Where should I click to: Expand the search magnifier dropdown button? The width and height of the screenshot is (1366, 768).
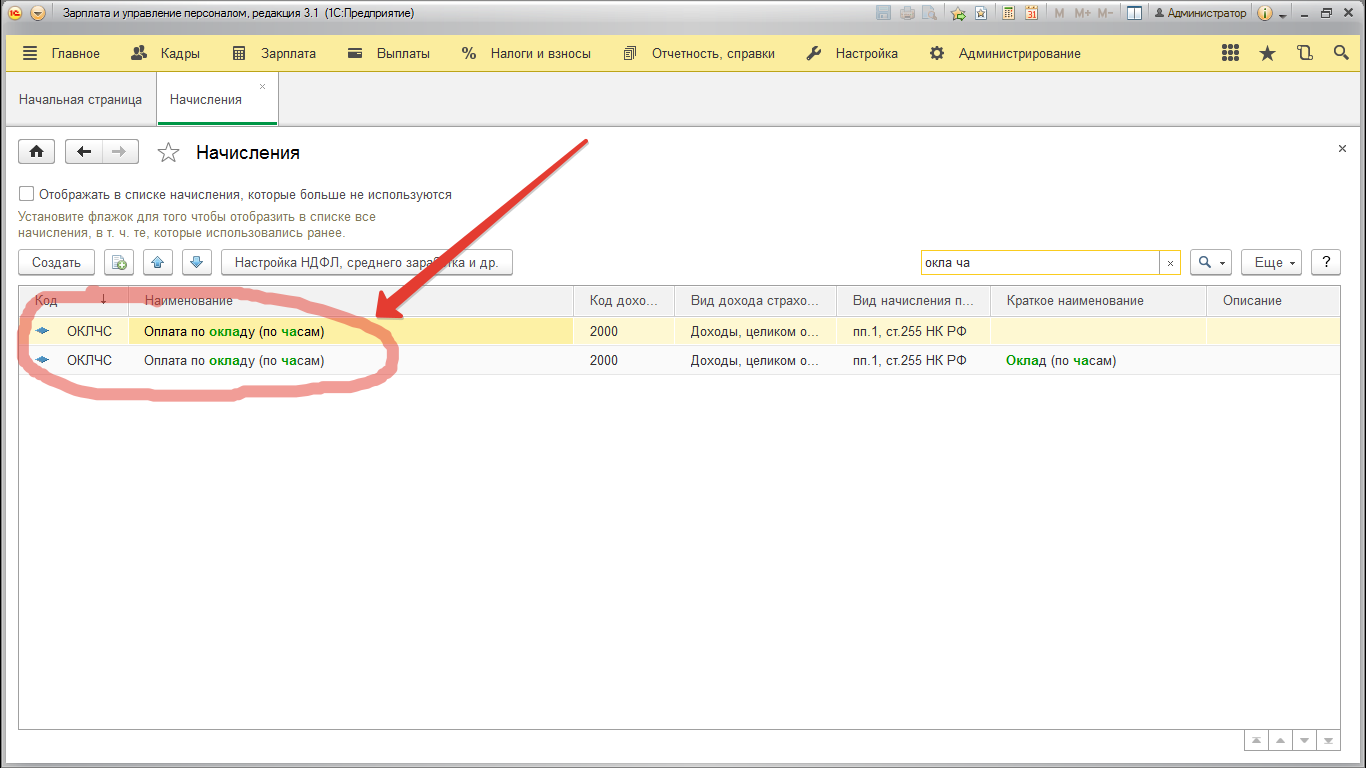tap(1211, 263)
